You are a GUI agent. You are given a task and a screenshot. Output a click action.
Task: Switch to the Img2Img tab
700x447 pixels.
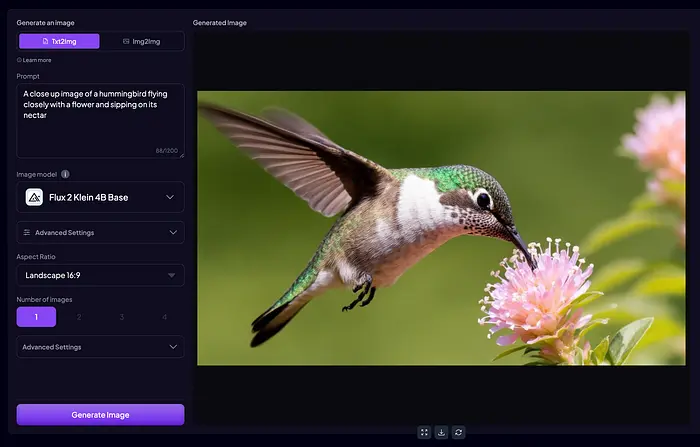coord(141,41)
